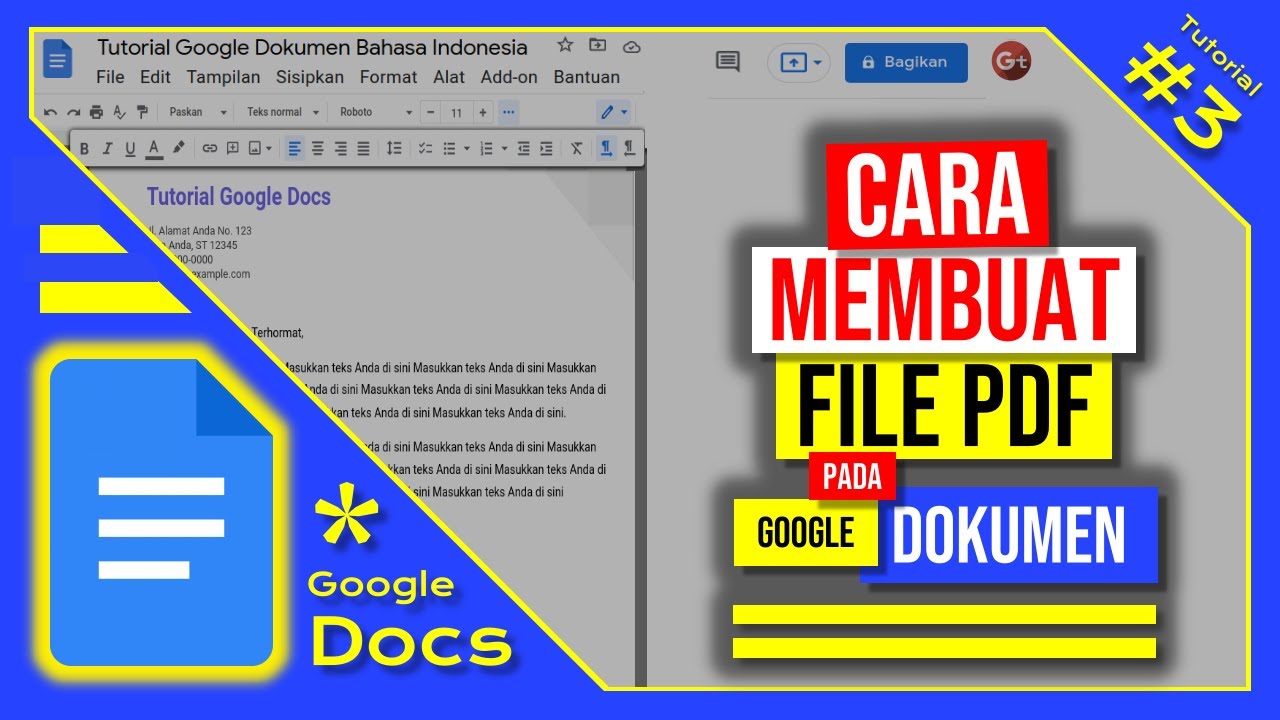Viewport: 1280px width, 720px height.
Task: Click the Undo arrow in the toolbar
Action: tap(50, 112)
